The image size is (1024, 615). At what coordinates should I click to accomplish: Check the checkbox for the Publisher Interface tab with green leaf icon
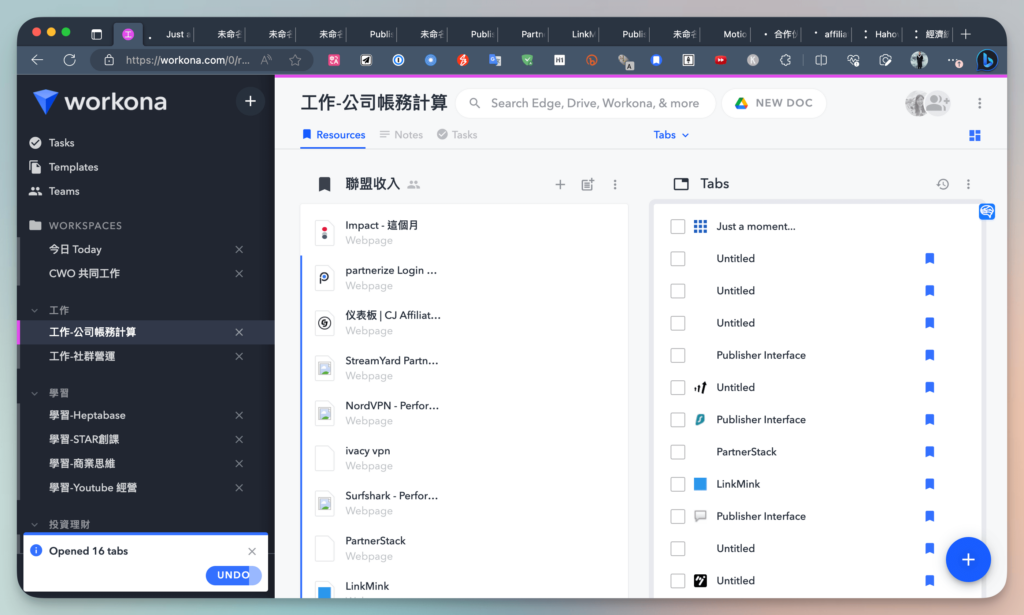[678, 420]
